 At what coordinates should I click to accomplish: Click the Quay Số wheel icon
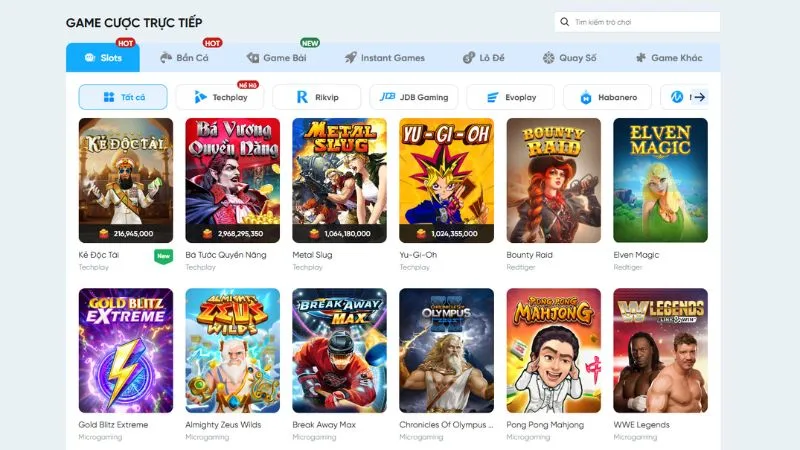[x=548, y=58]
